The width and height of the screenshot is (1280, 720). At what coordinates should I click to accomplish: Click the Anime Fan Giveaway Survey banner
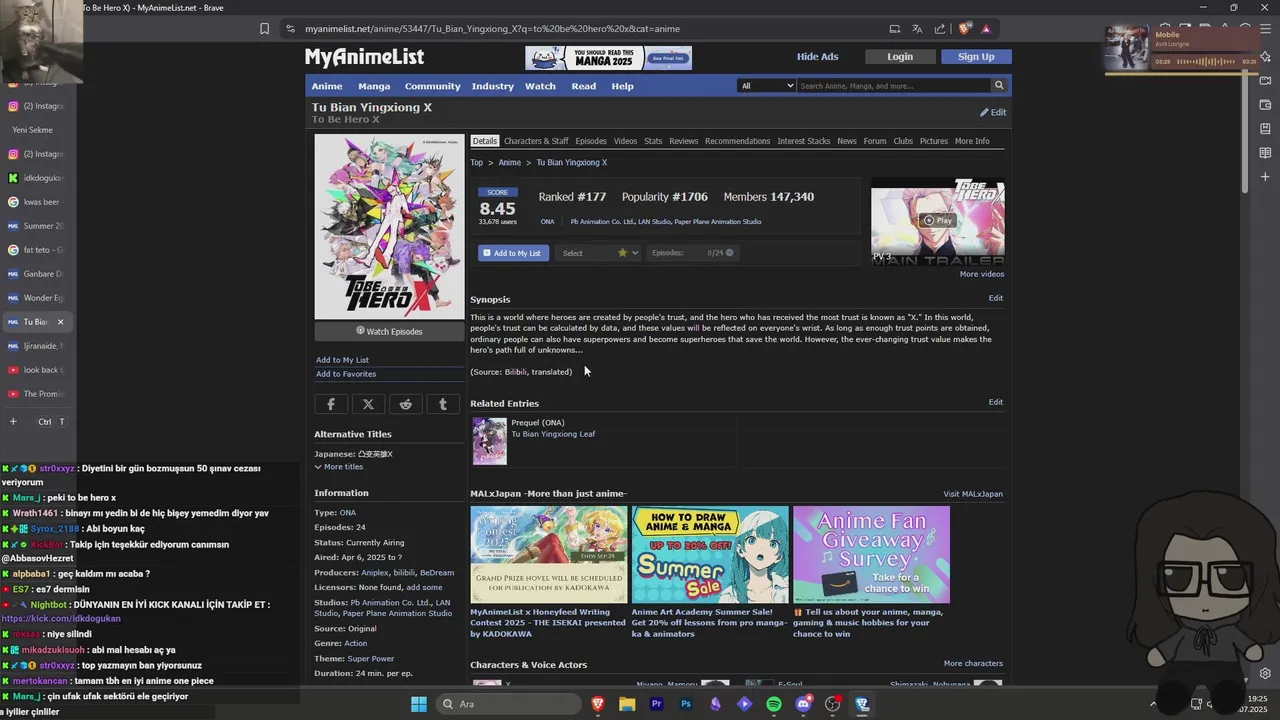click(871, 554)
